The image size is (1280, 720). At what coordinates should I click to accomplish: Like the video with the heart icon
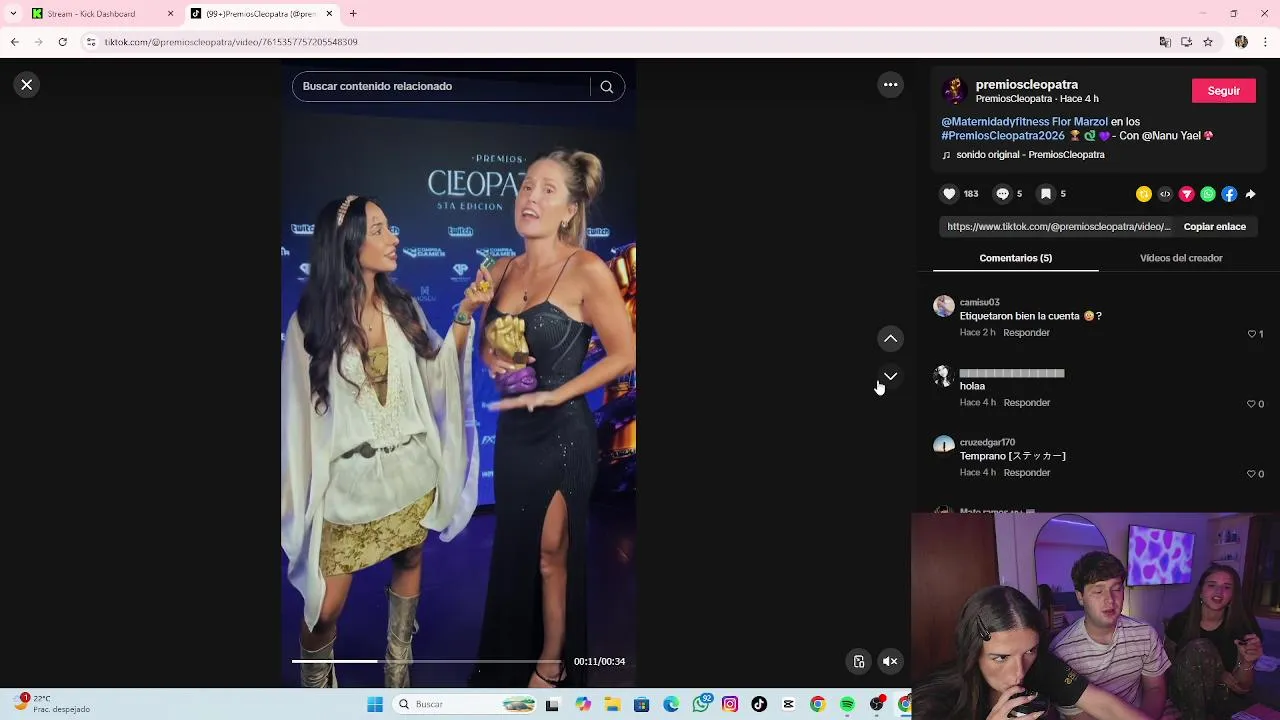click(949, 194)
